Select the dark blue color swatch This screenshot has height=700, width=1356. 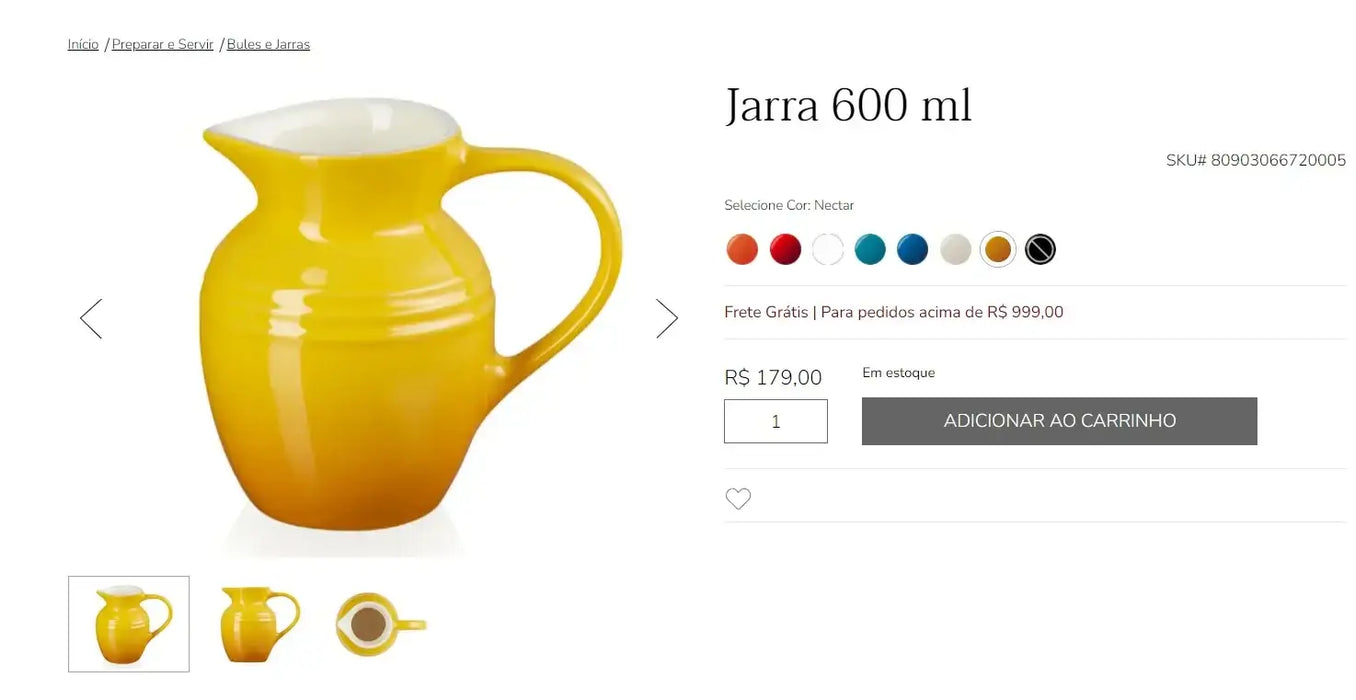pyautogui.click(x=912, y=249)
